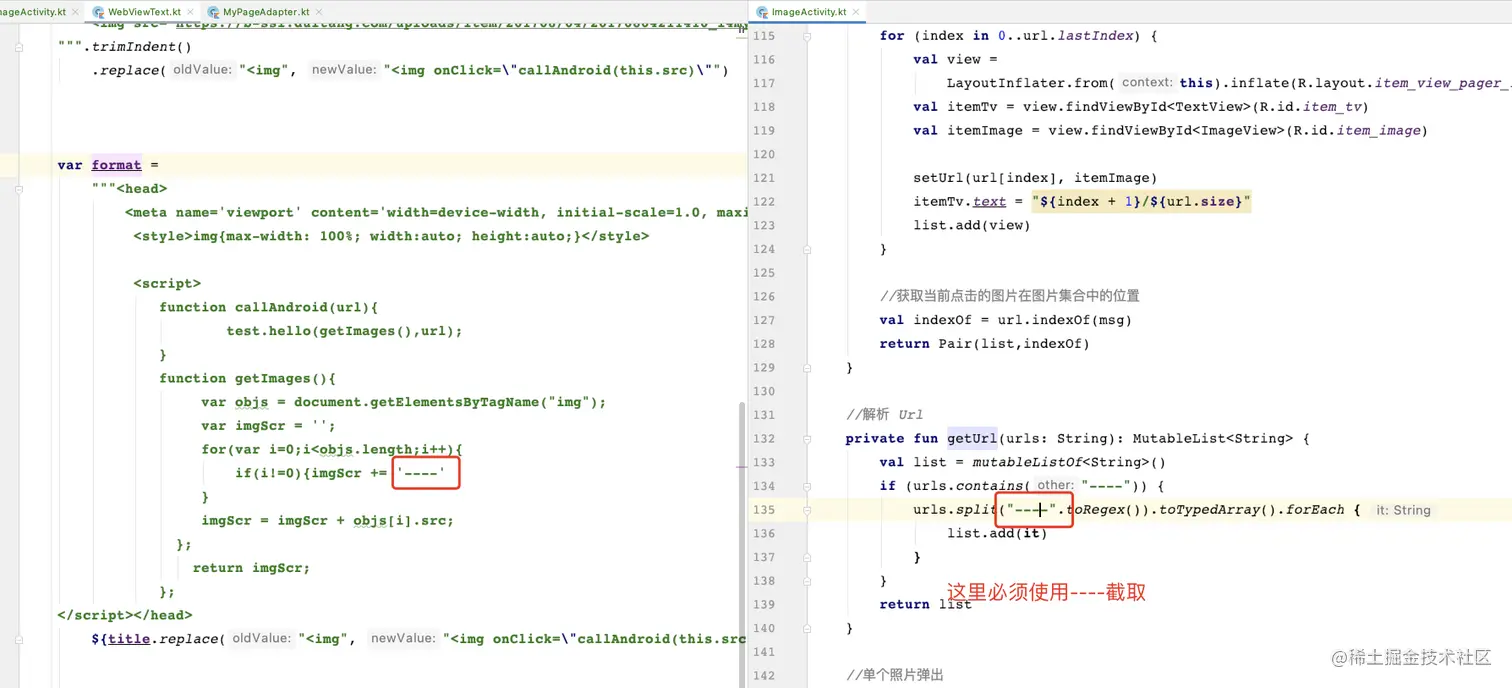
Task: Click the fold end marker at line 124
Action: [x=807, y=249]
